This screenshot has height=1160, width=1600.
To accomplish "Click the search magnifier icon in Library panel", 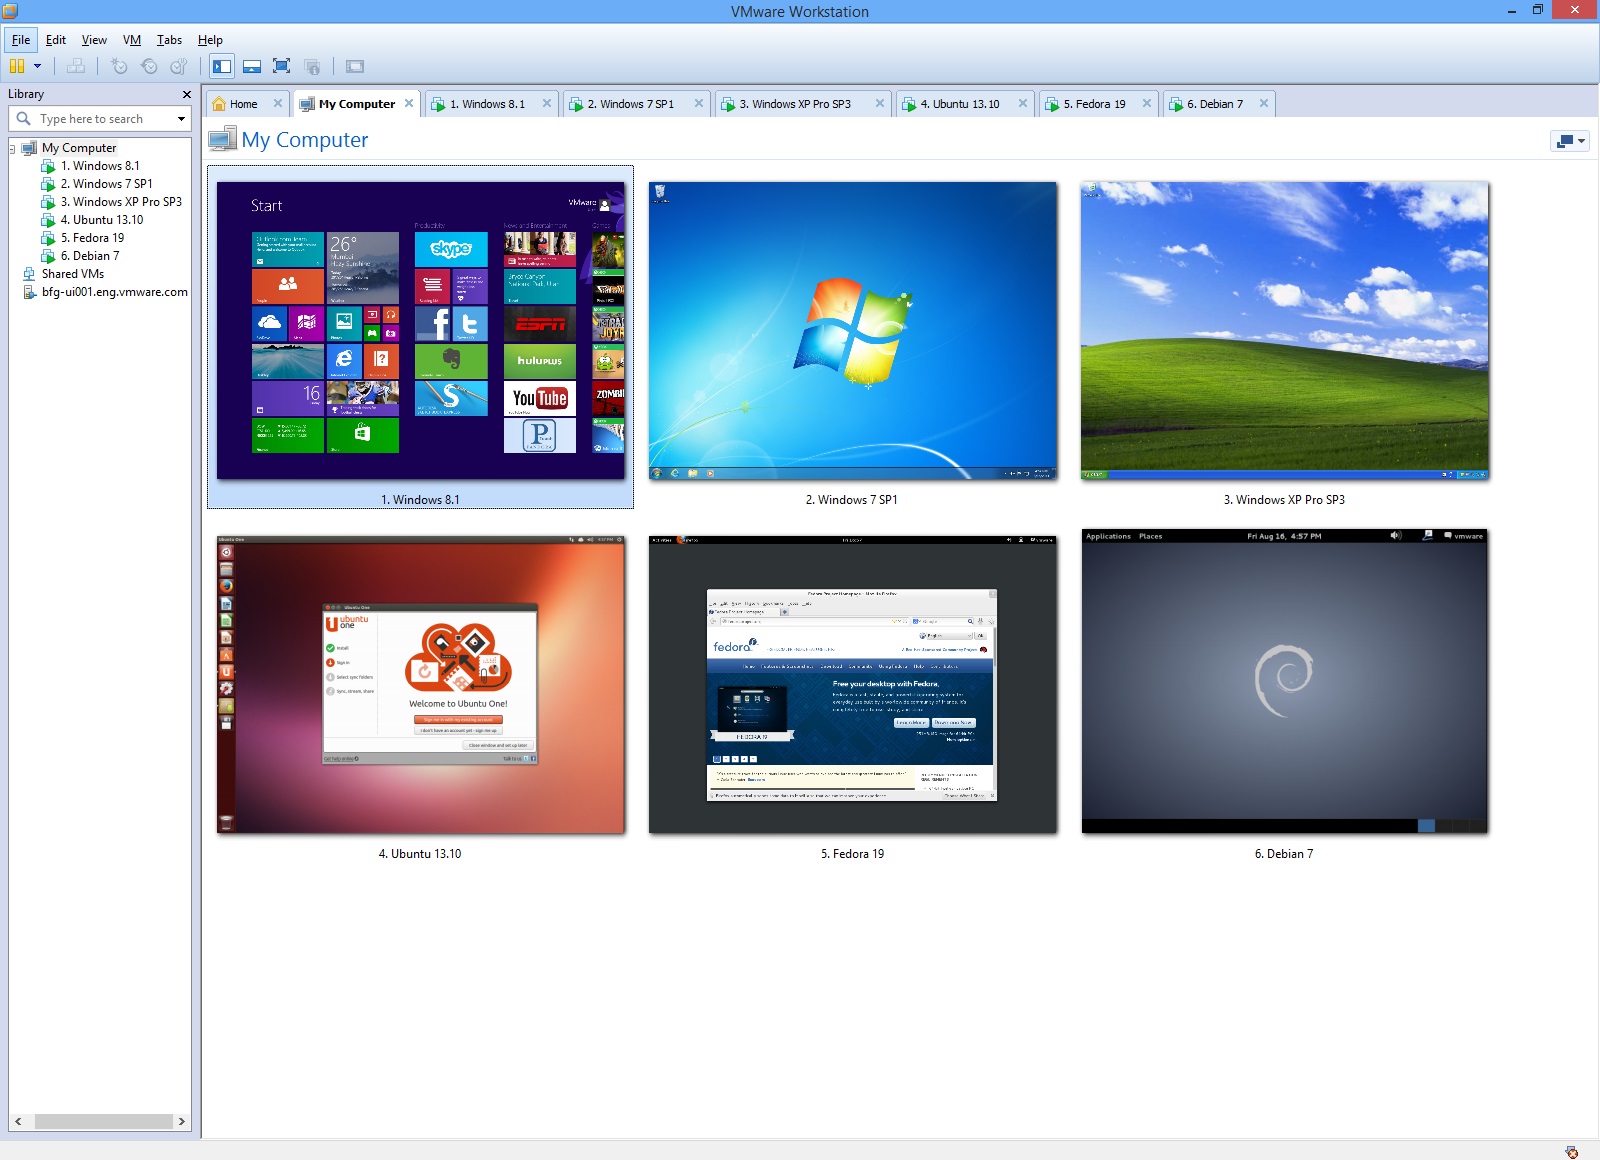I will 24,118.
